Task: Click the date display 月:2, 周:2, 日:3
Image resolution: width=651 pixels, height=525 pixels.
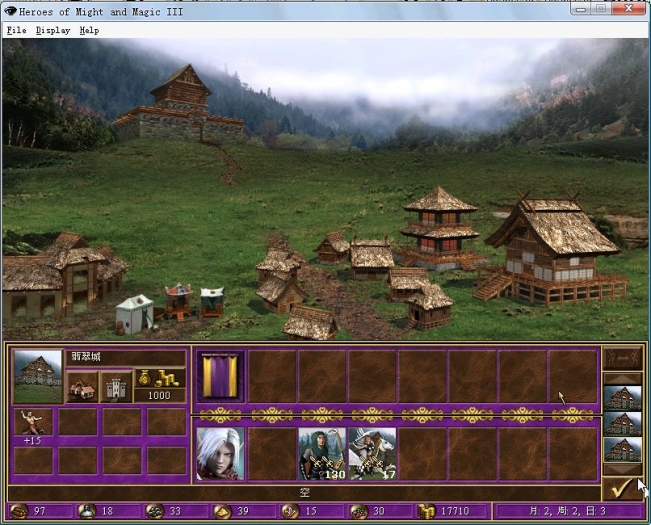Action: pos(568,511)
